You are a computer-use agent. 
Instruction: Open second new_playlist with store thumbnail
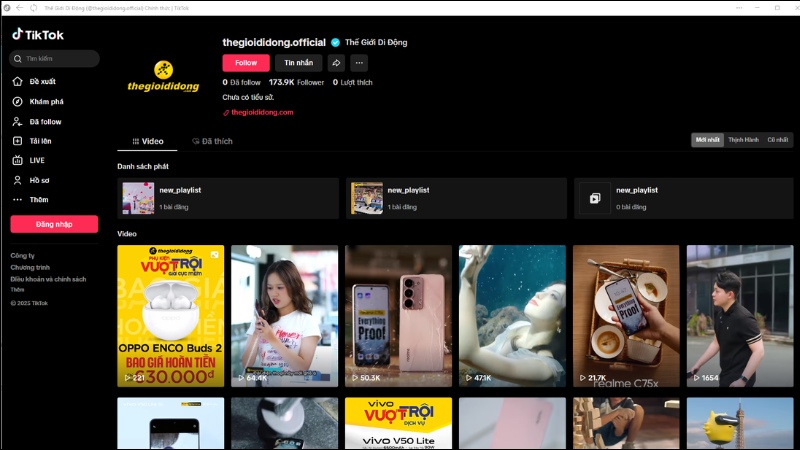click(x=456, y=198)
